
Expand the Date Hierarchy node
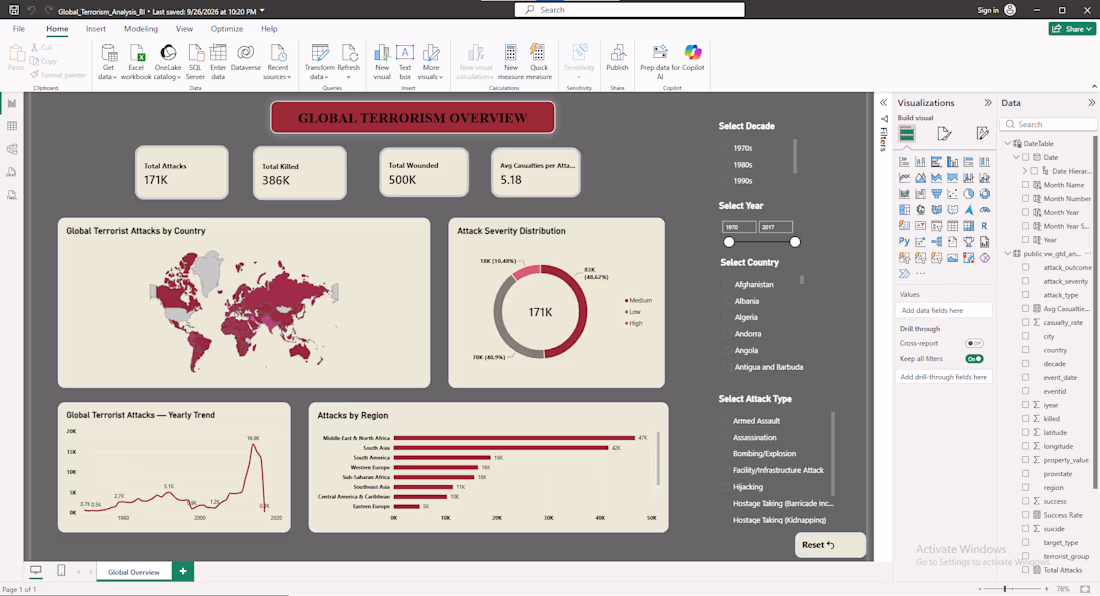click(x=1025, y=171)
